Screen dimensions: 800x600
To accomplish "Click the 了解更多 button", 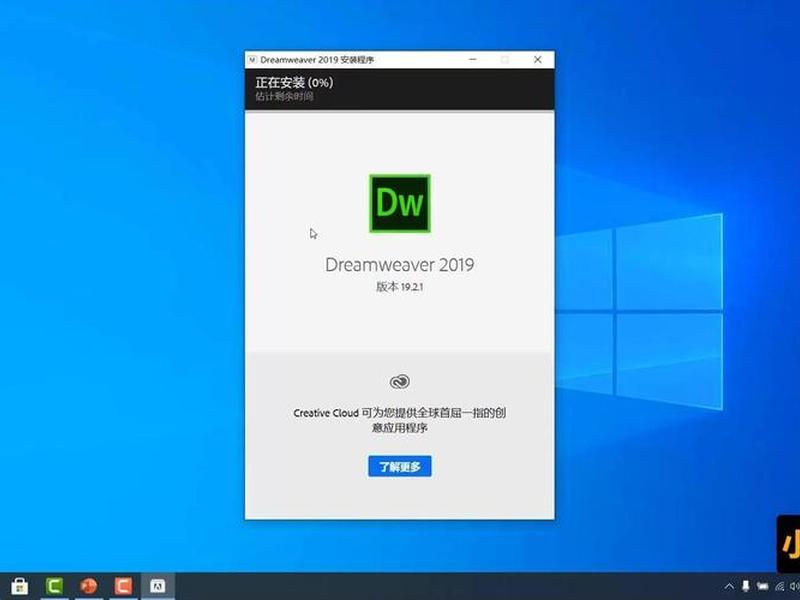I will (x=399, y=466).
